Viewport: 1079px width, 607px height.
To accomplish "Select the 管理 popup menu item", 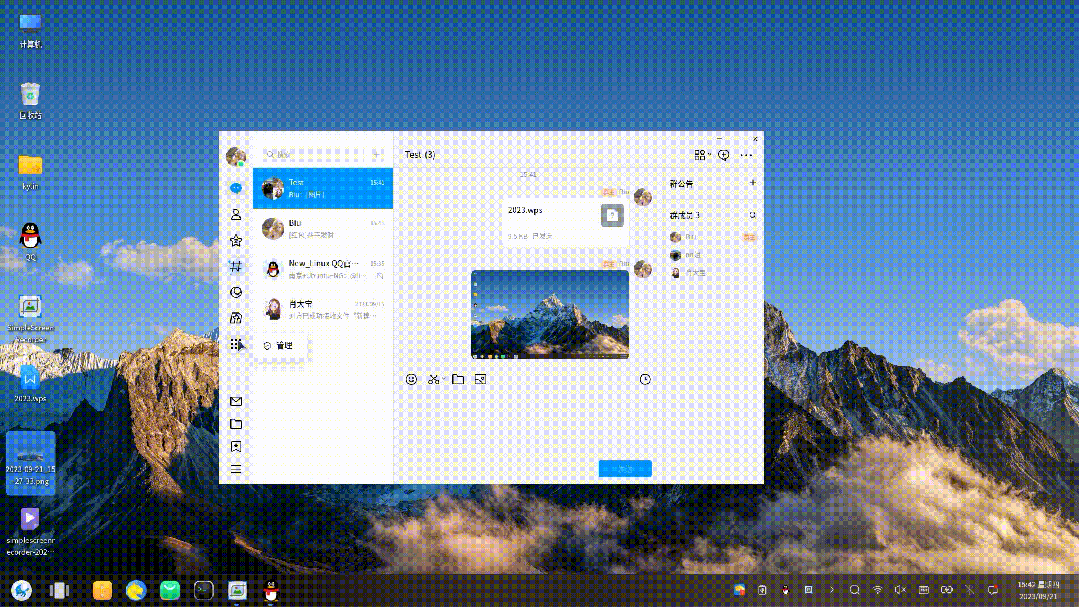I will [x=279, y=345].
